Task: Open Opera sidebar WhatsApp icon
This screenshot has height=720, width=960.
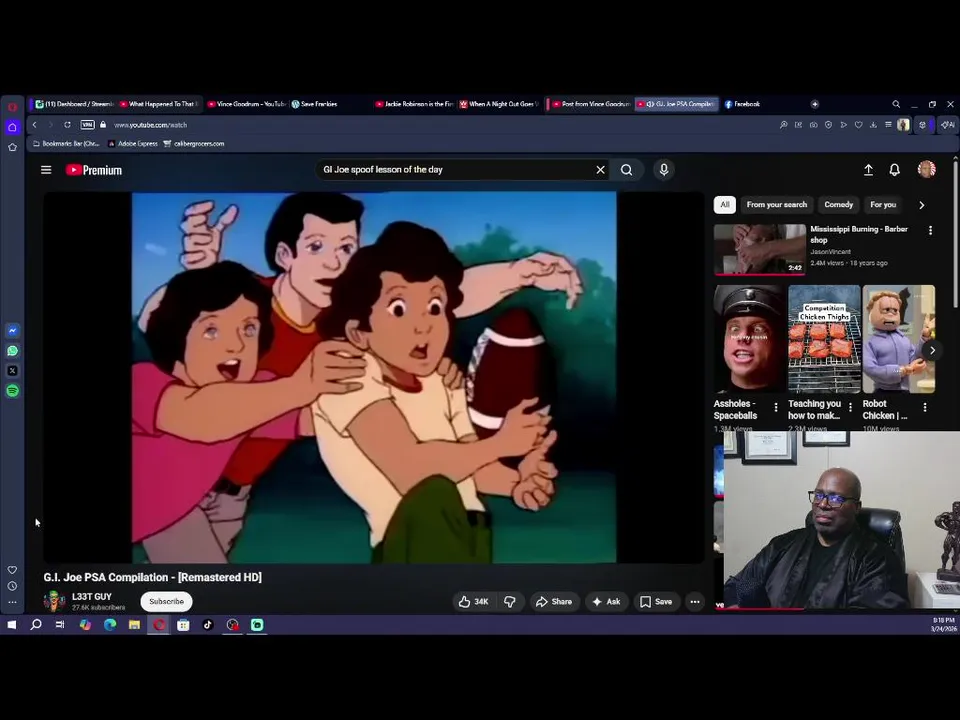Action: (x=12, y=351)
